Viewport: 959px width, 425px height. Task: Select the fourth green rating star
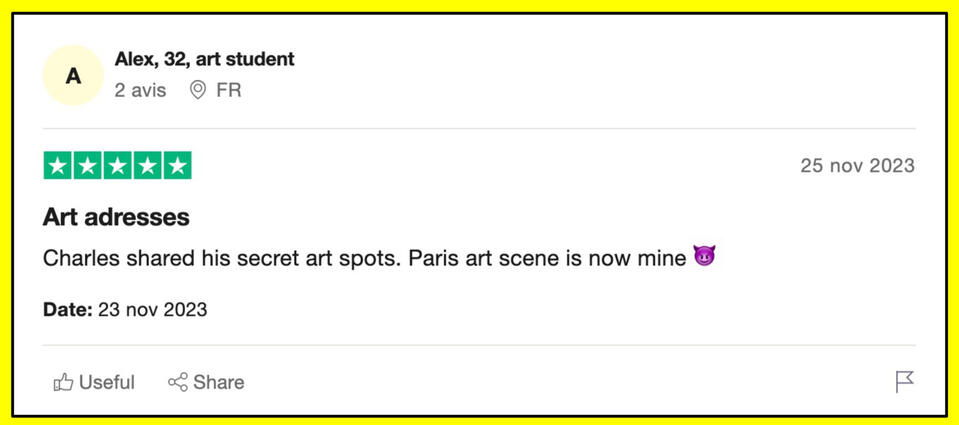pos(148,166)
